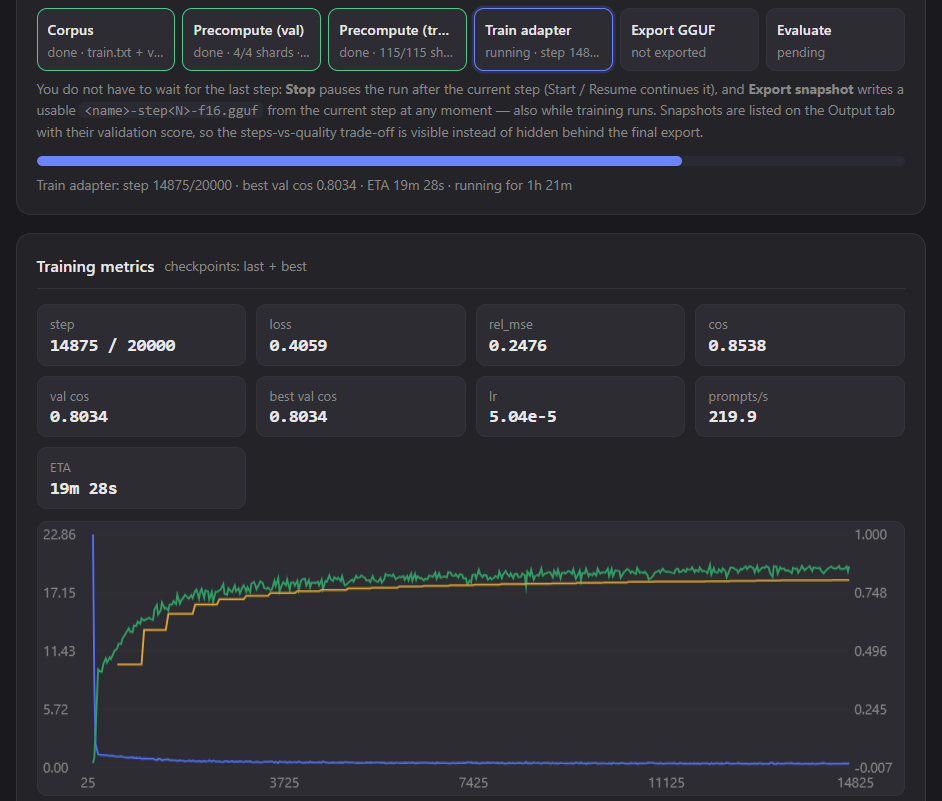Click the lr 5.04e-5 metric tile
The height and width of the screenshot is (801, 942).
(580, 407)
